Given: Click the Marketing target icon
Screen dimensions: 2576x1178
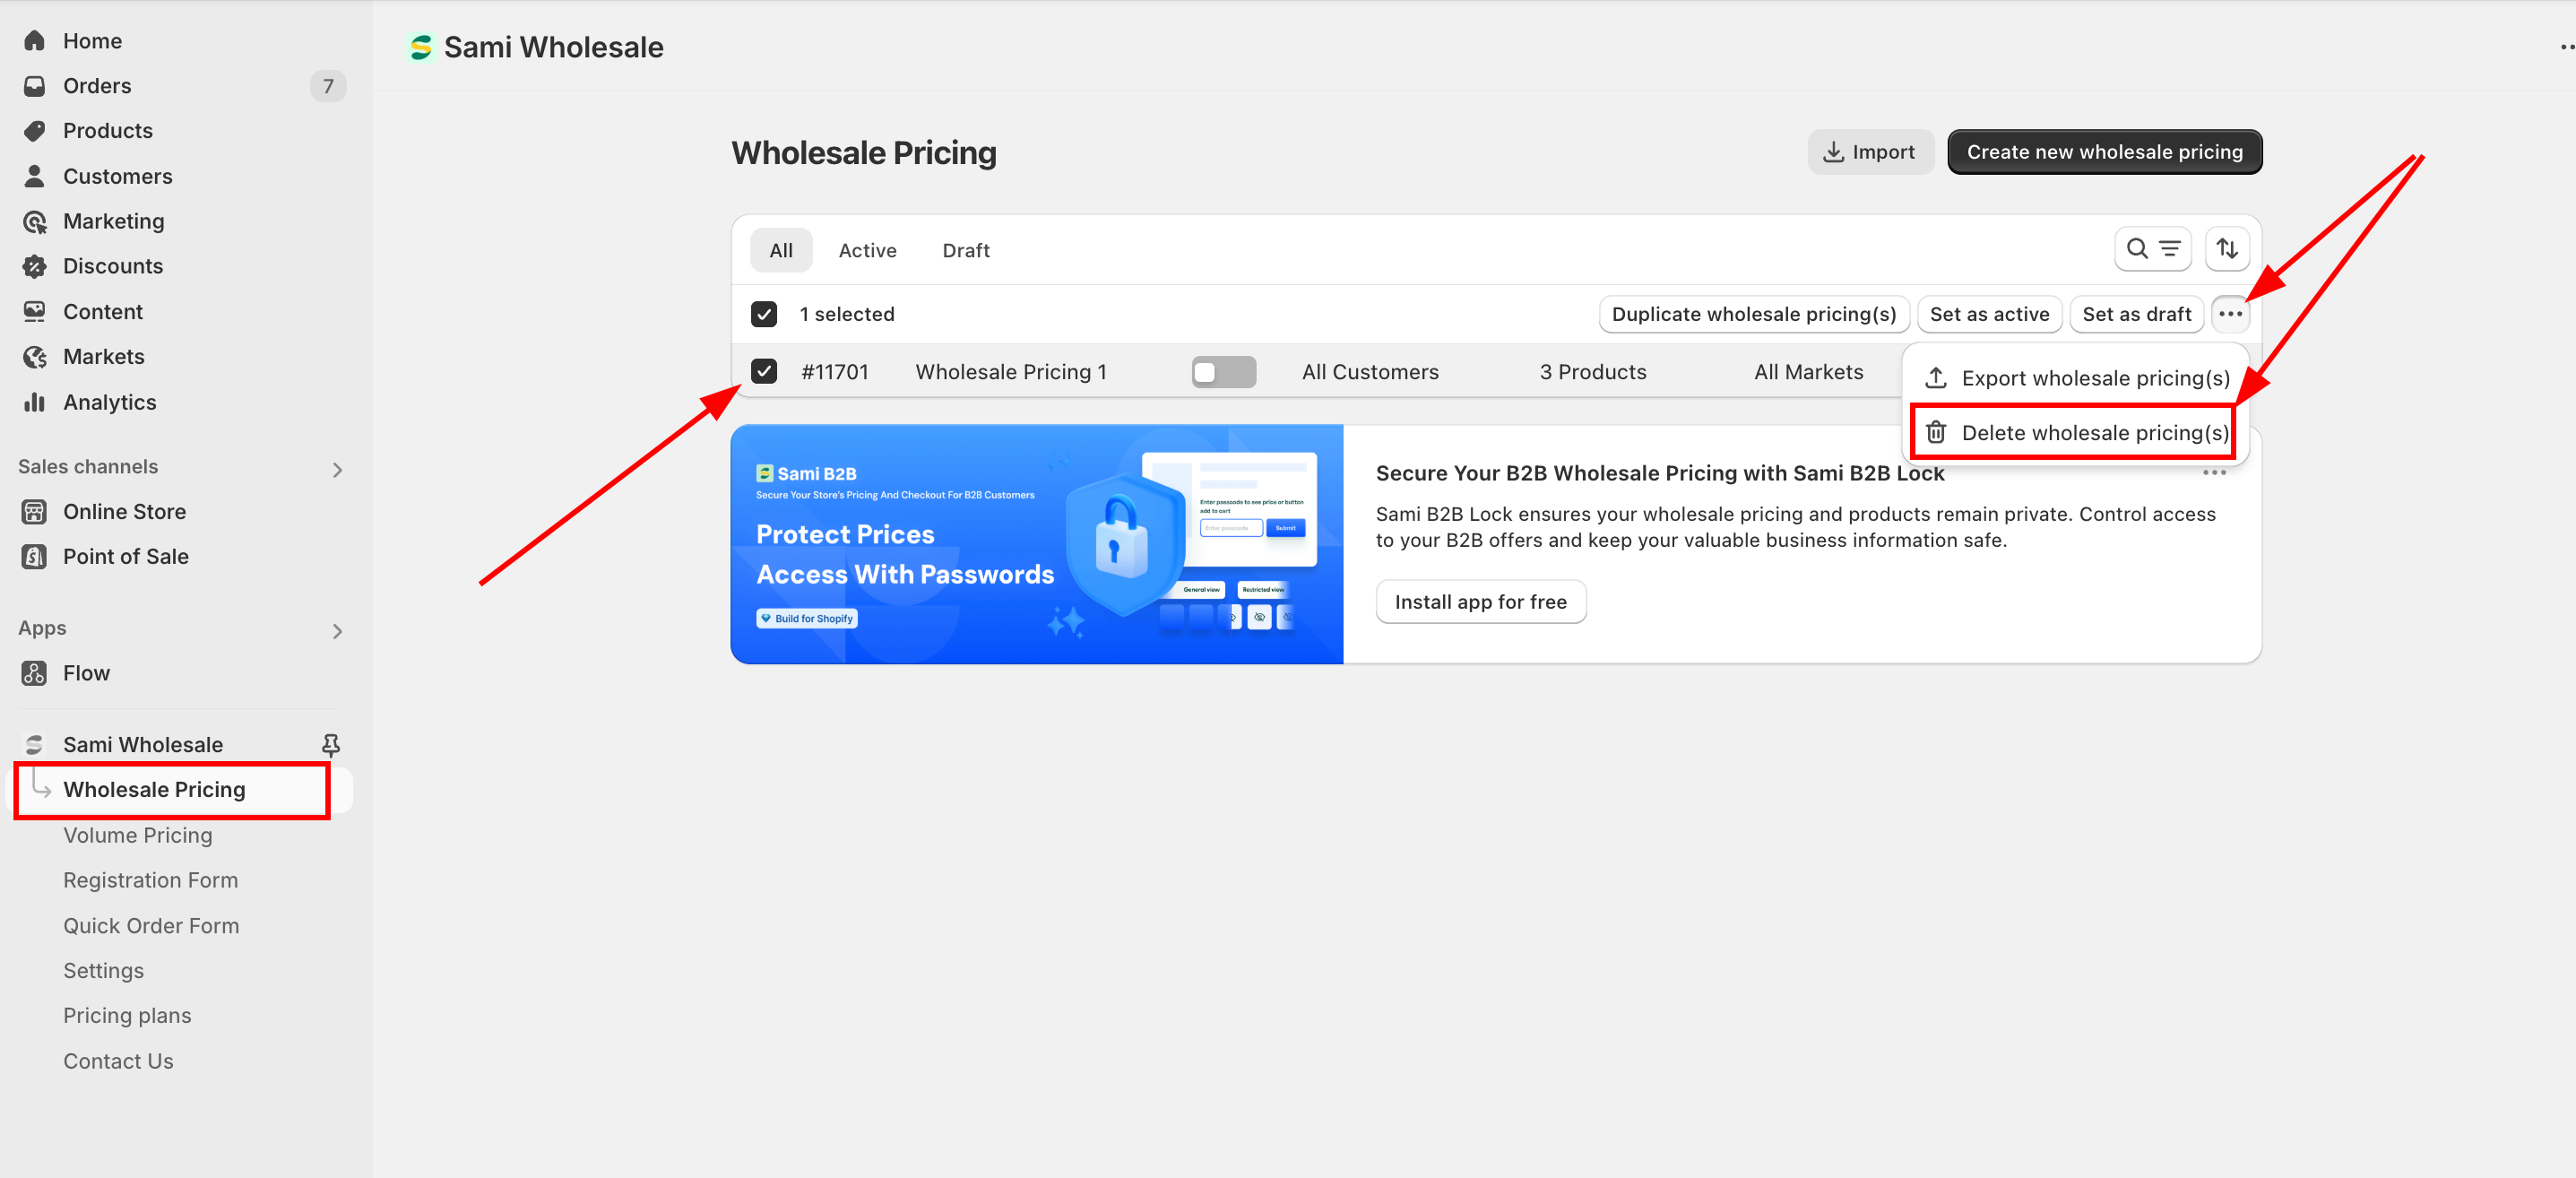Looking at the screenshot, I should (x=35, y=221).
